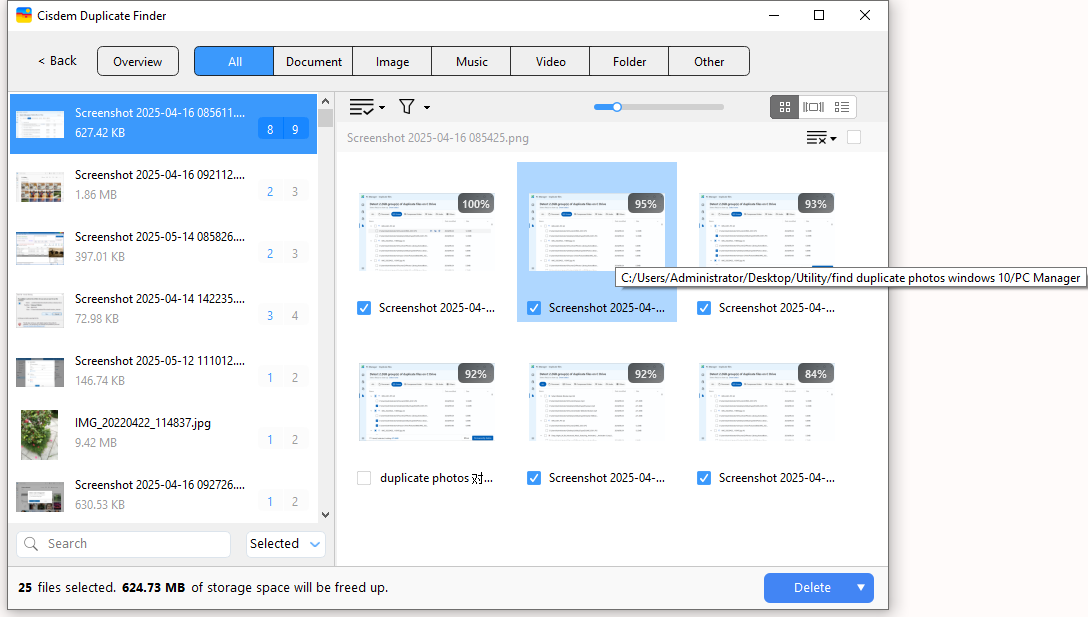Go Back to the previous screen
The height and width of the screenshot is (617, 1088).
point(57,61)
